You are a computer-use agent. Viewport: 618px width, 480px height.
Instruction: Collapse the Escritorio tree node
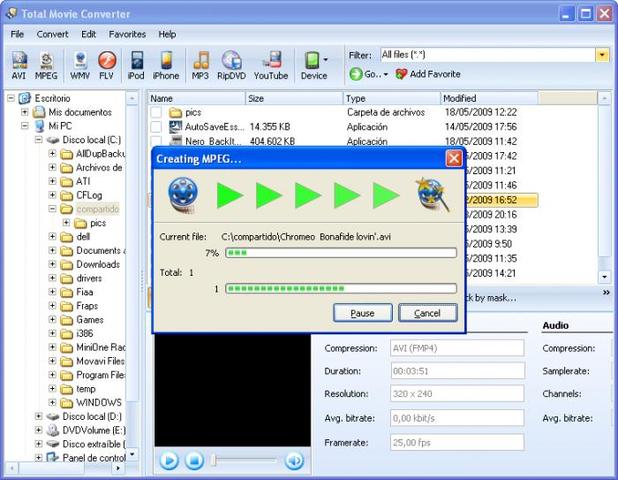11,98
